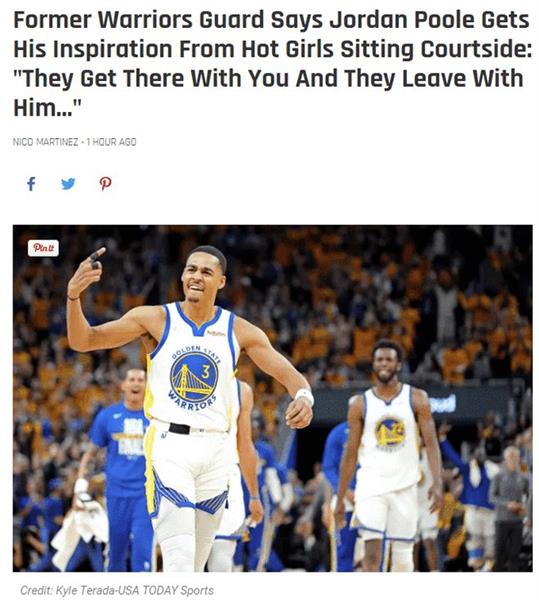Tweet the article using Twitter bird icon
This screenshot has width=539, height=600.
point(68,184)
